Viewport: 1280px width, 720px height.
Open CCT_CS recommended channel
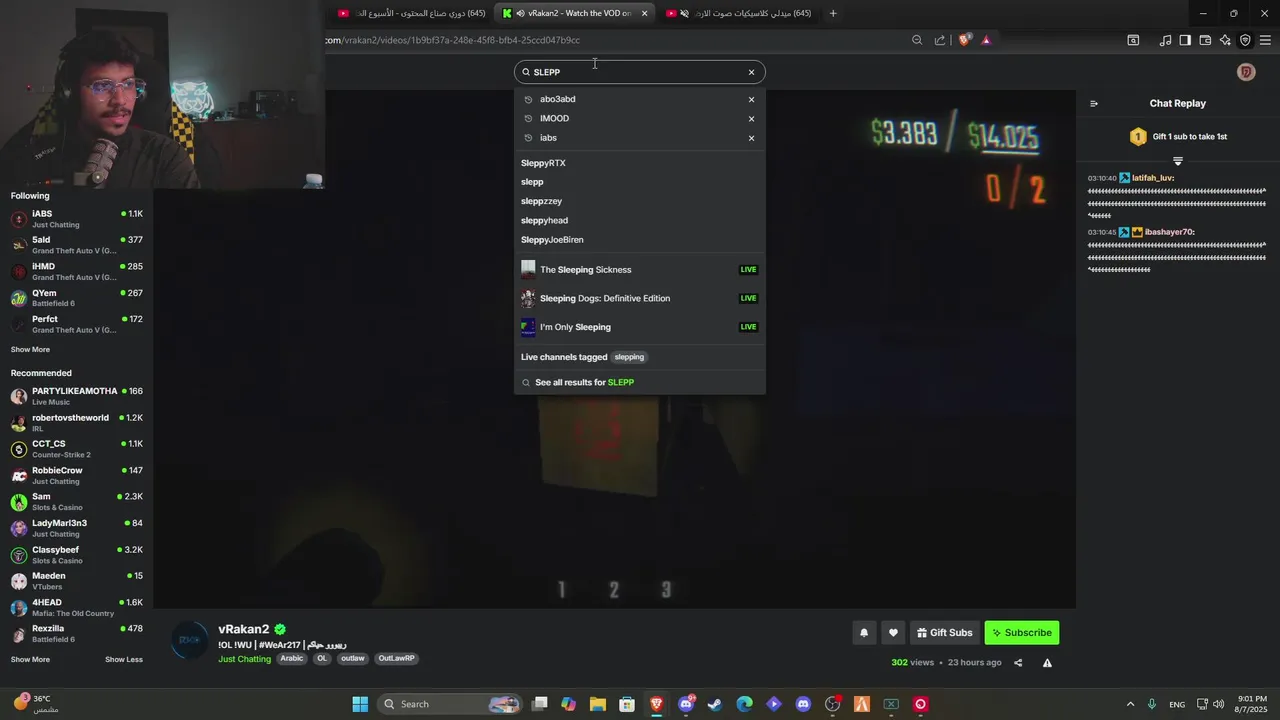77,448
